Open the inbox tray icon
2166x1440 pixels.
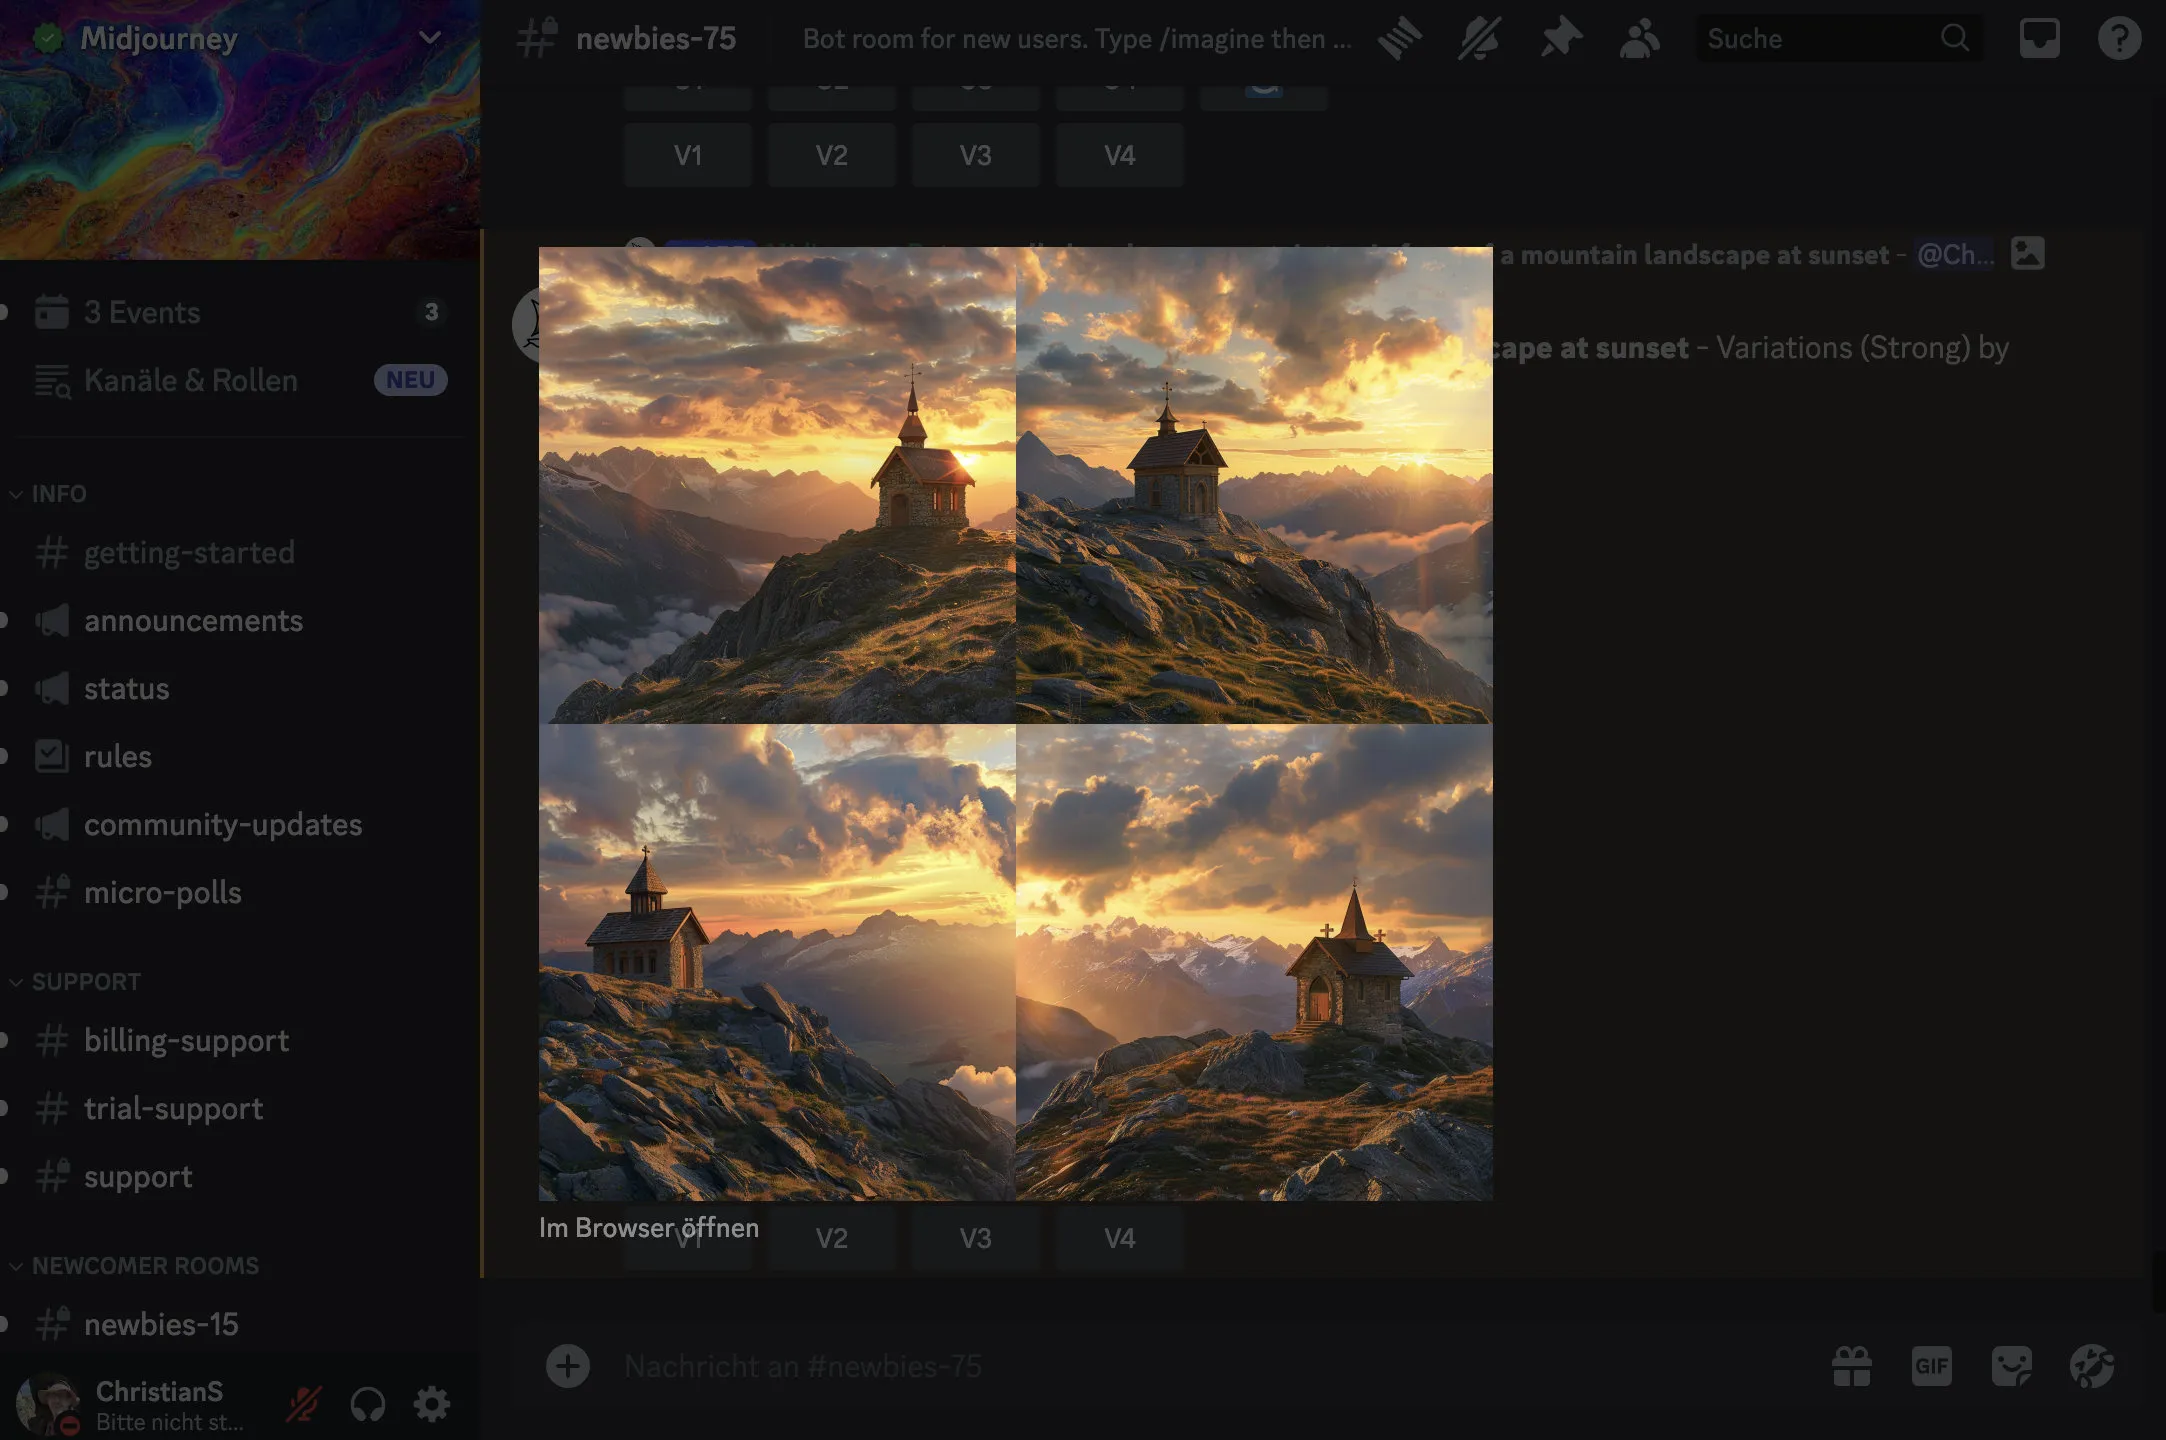pyautogui.click(x=2039, y=39)
